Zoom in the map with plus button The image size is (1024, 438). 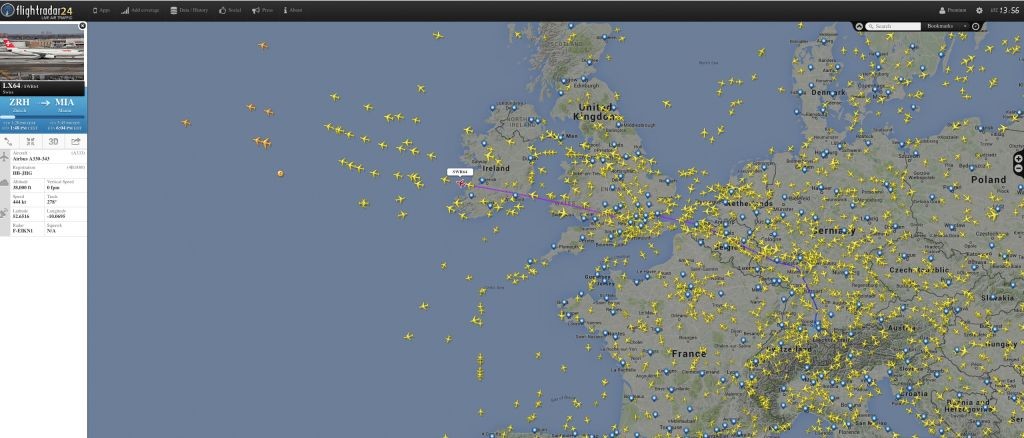[1019, 159]
